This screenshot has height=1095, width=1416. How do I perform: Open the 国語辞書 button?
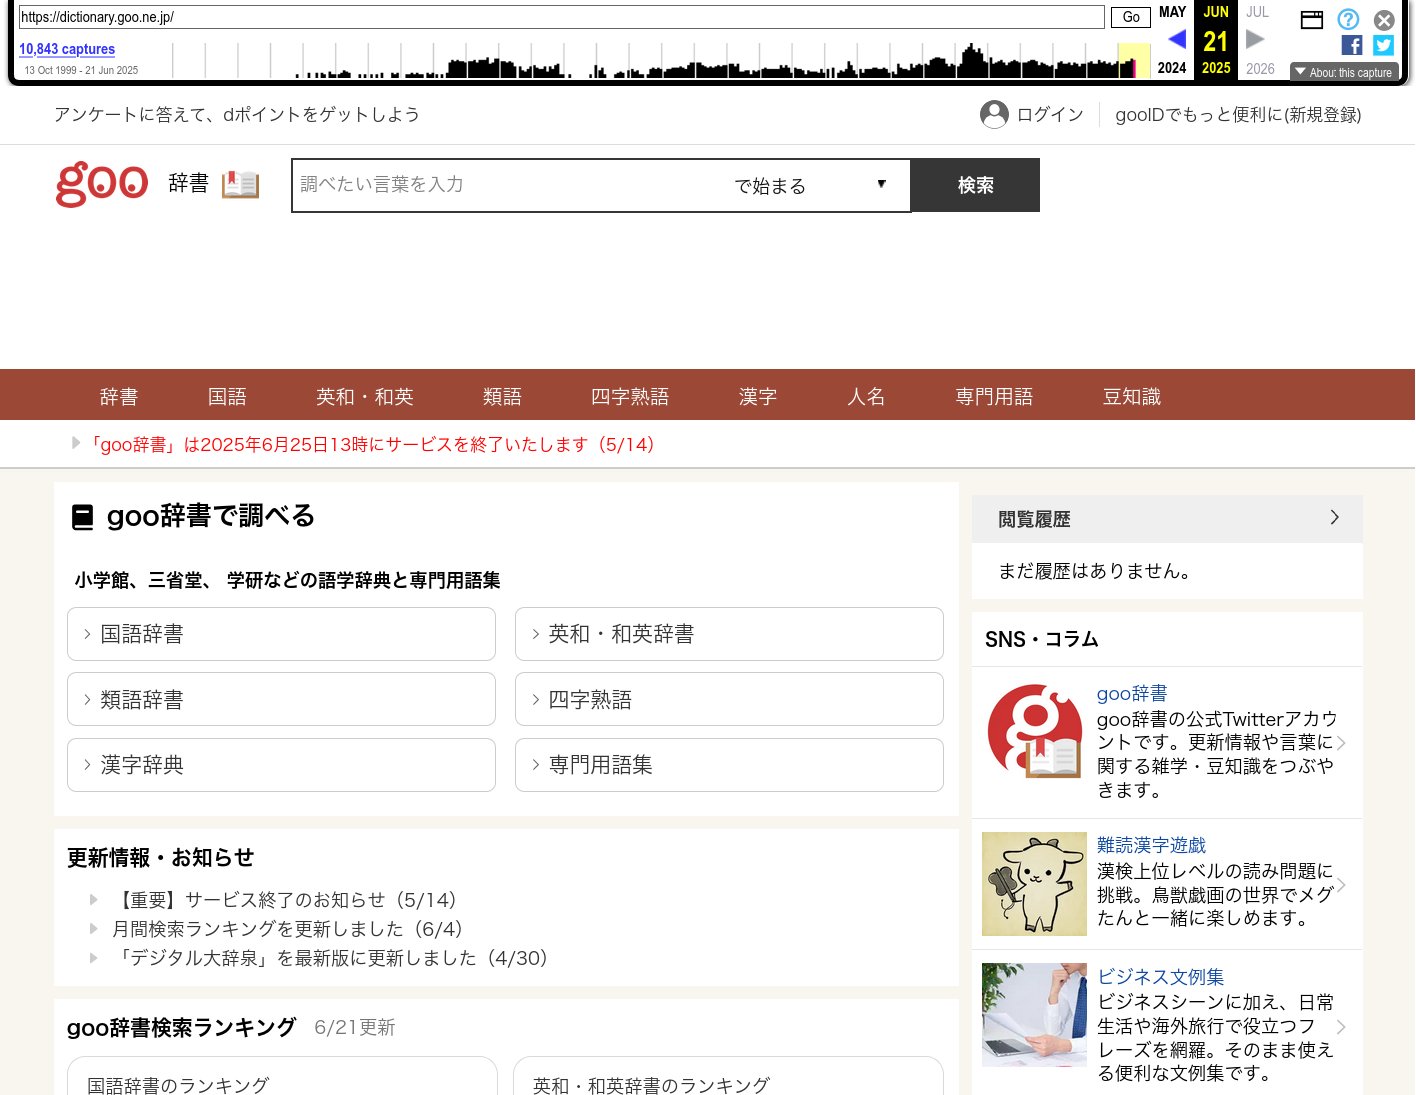281,634
